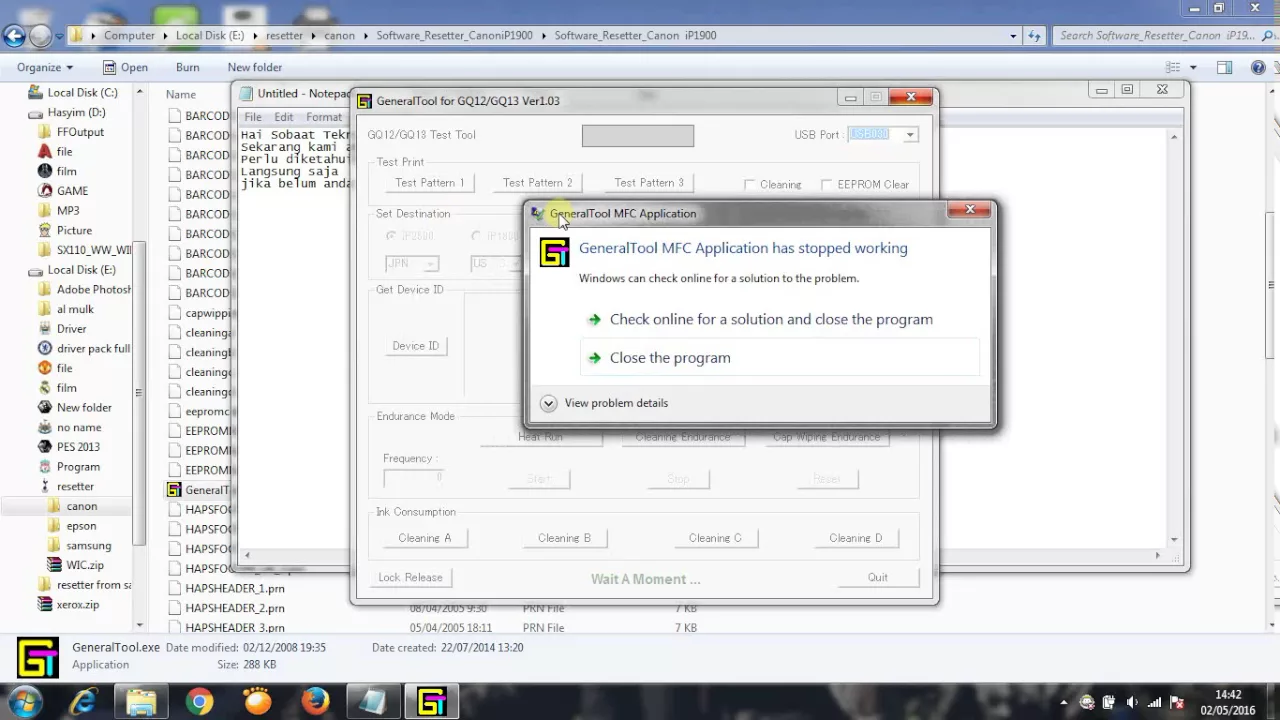
Task: Click the Lock Release button
Action: pos(410,577)
